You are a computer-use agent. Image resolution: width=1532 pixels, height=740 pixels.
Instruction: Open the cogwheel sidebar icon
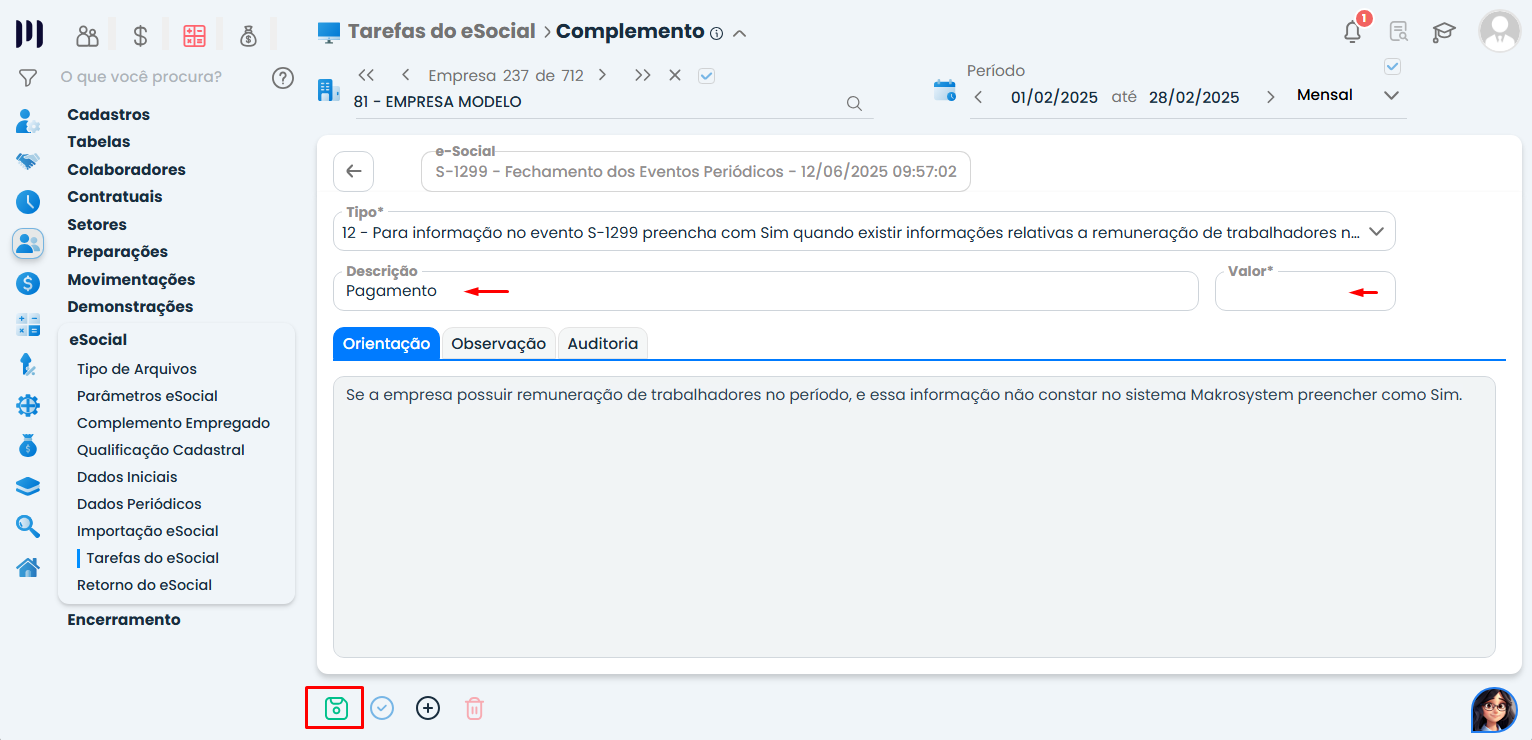(x=28, y=406)
